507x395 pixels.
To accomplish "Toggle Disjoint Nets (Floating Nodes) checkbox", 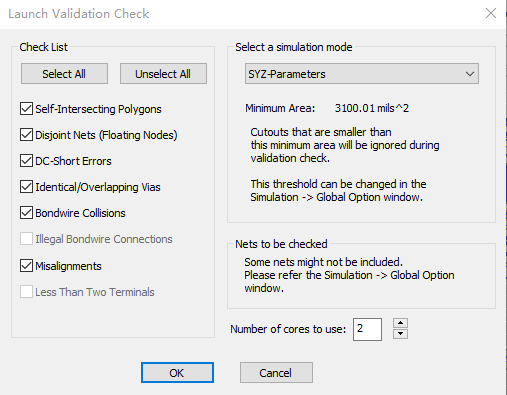I will [x=26, y=135].
